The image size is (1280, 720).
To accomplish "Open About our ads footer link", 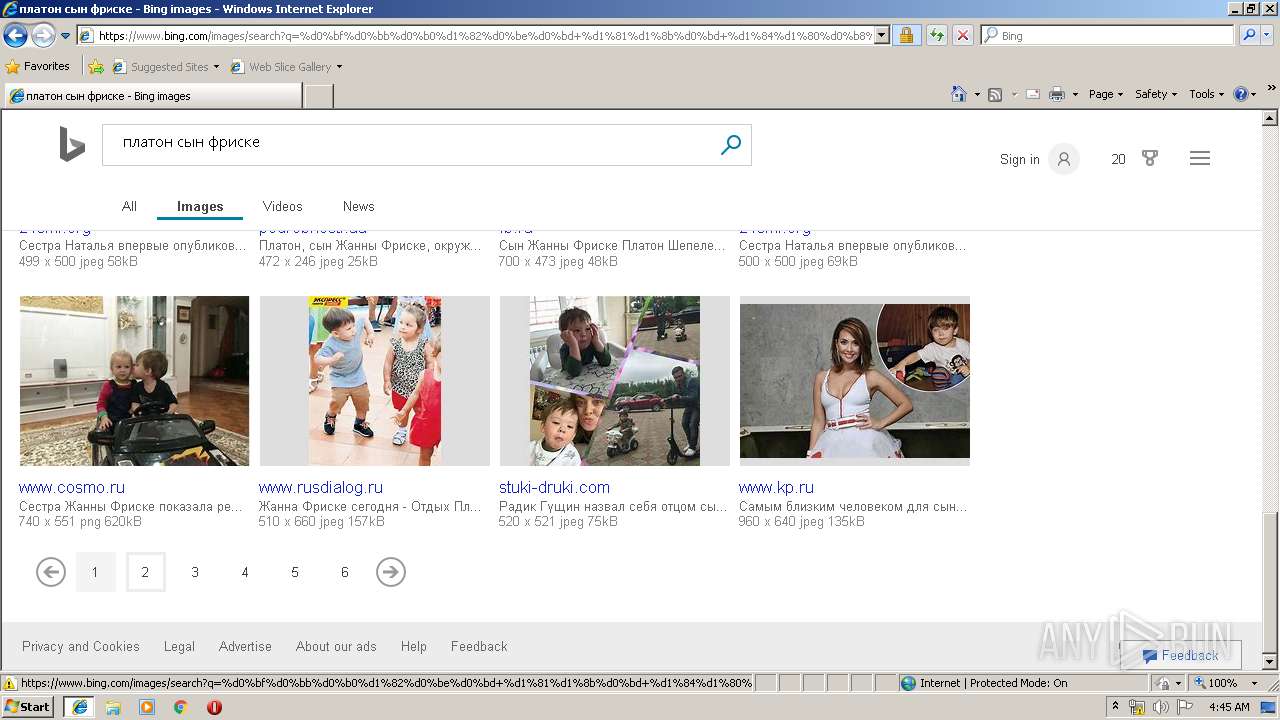I will pyautogui.click(x=336, y=646).
